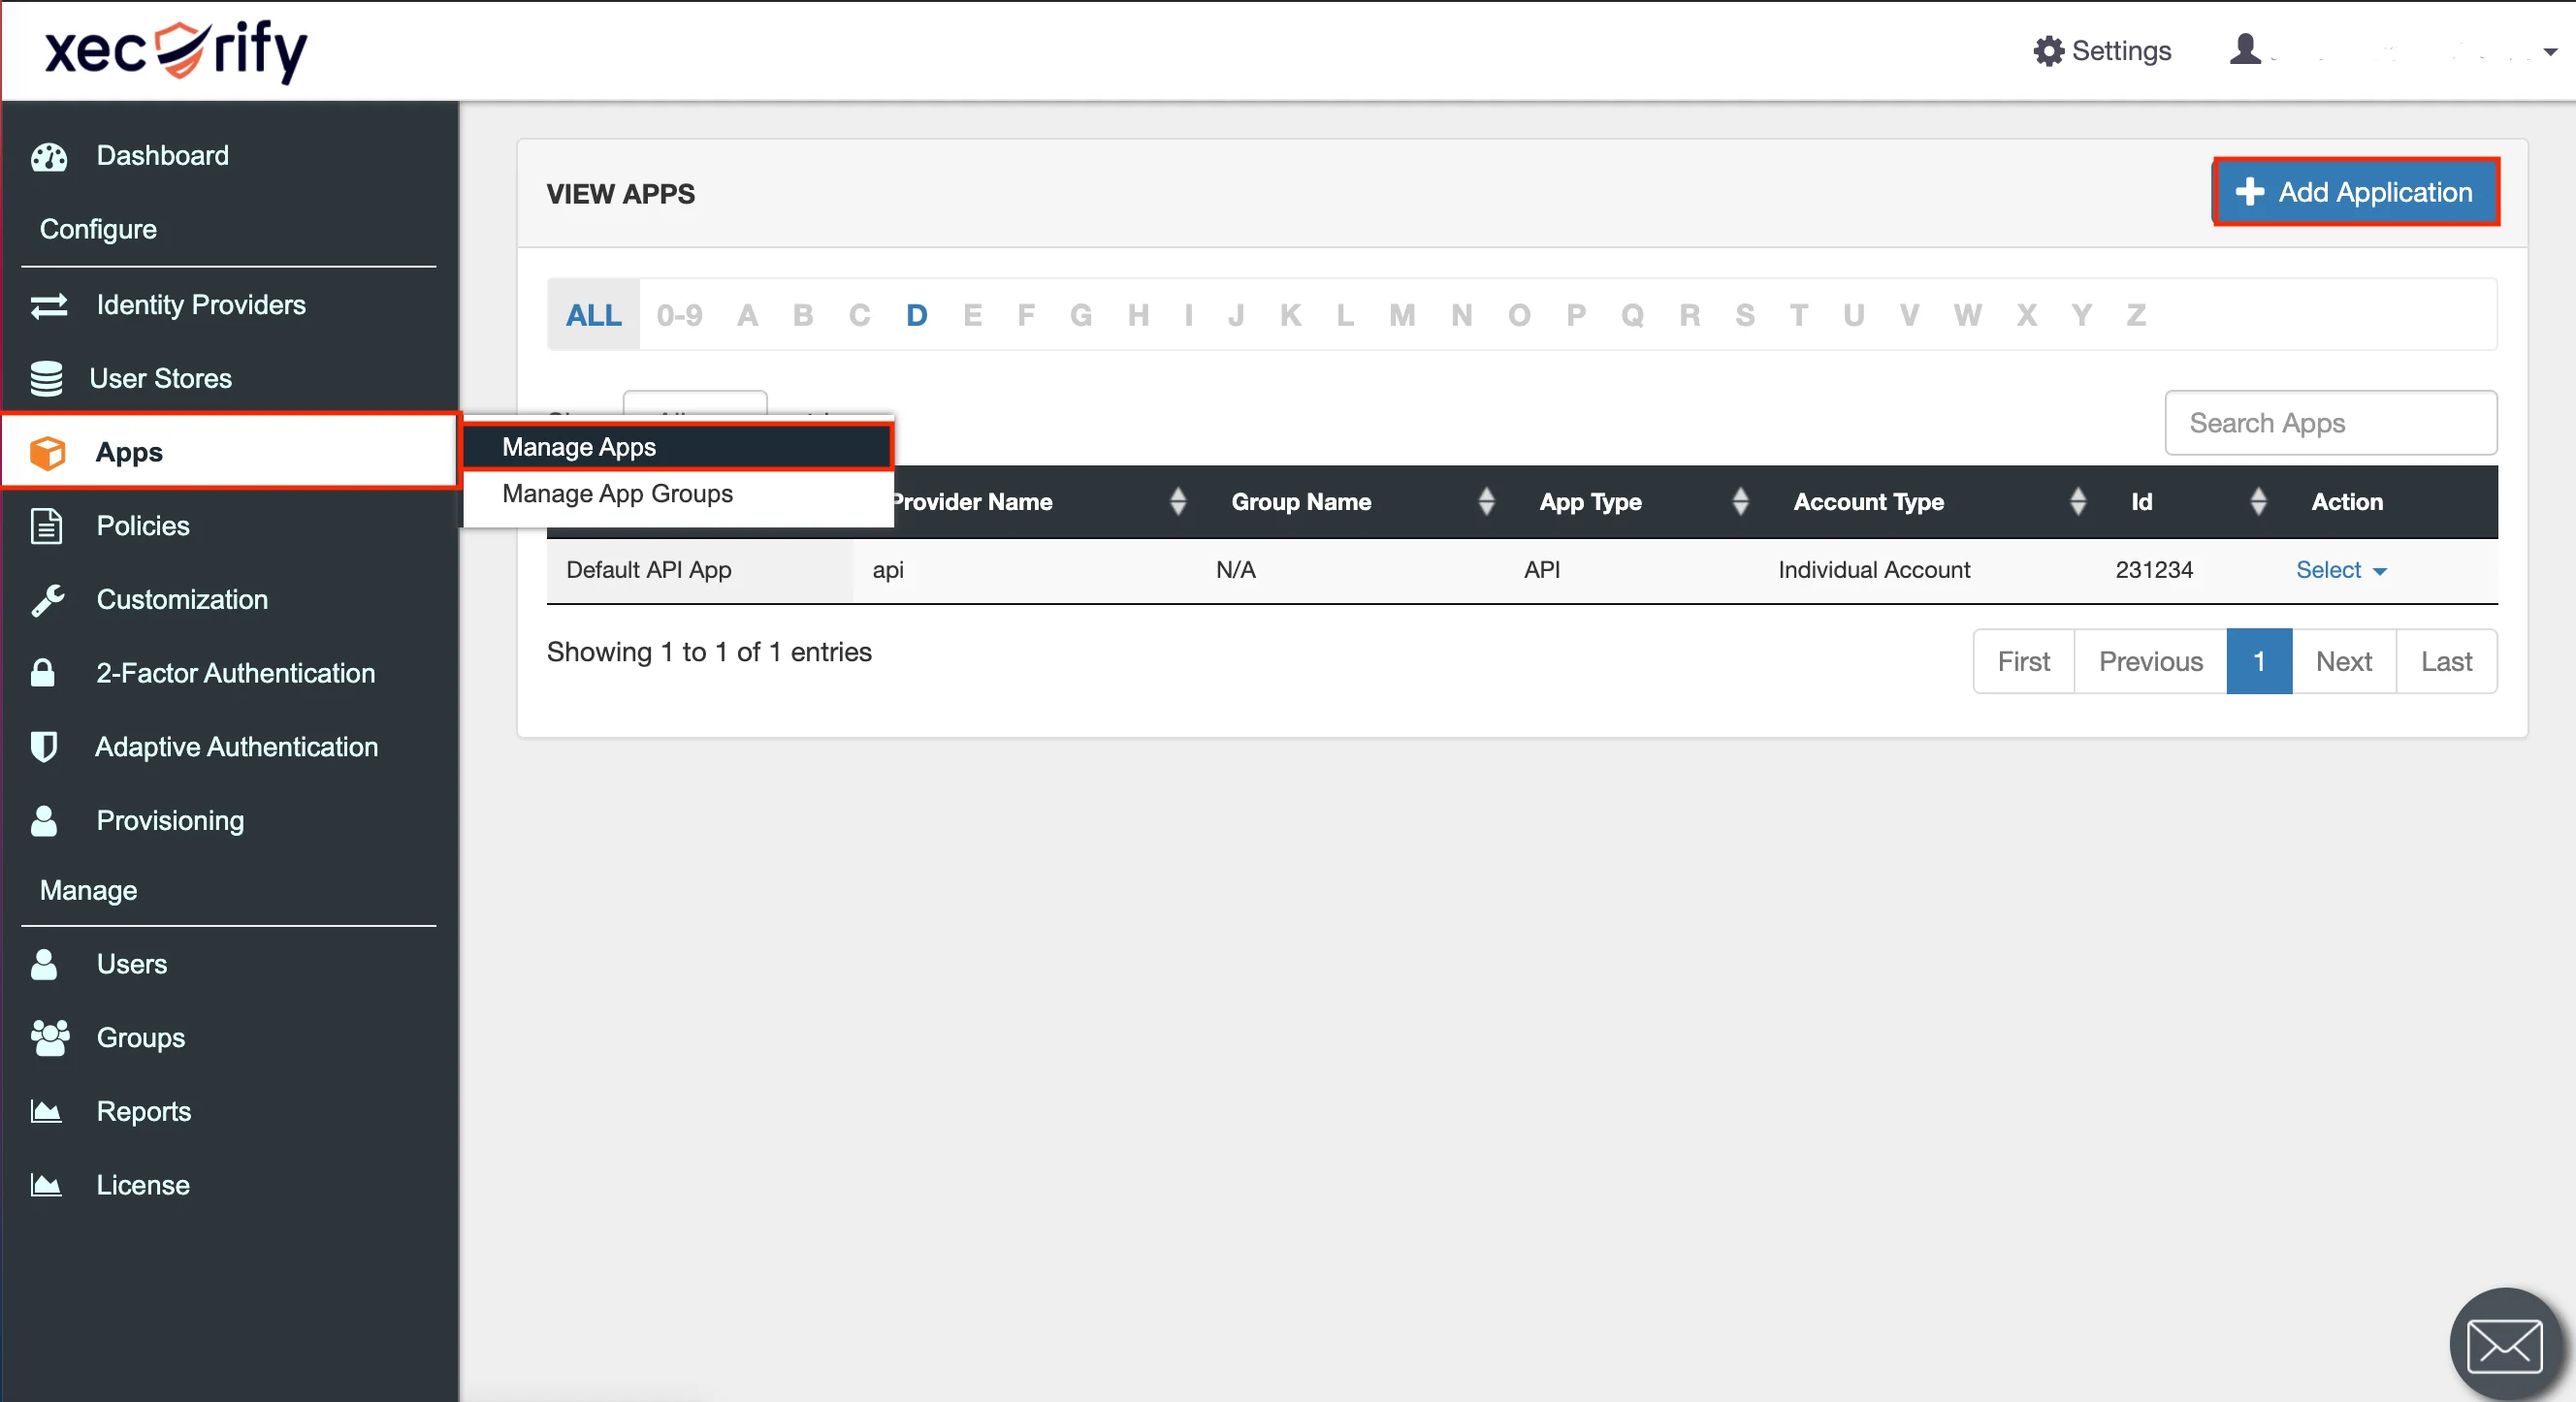Open the Dashboard gauge icon
The height and width of the screenshot is (1402, 2576).
pos(48,156)
